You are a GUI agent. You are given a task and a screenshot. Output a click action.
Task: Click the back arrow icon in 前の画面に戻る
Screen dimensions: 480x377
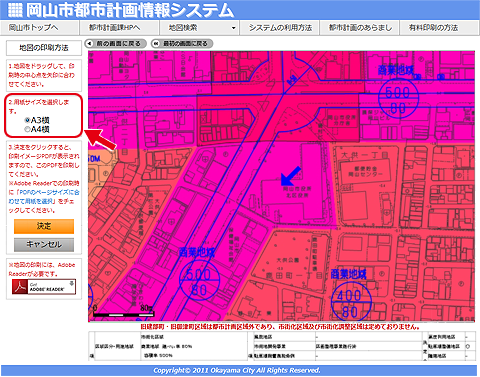tap(90, 44)
